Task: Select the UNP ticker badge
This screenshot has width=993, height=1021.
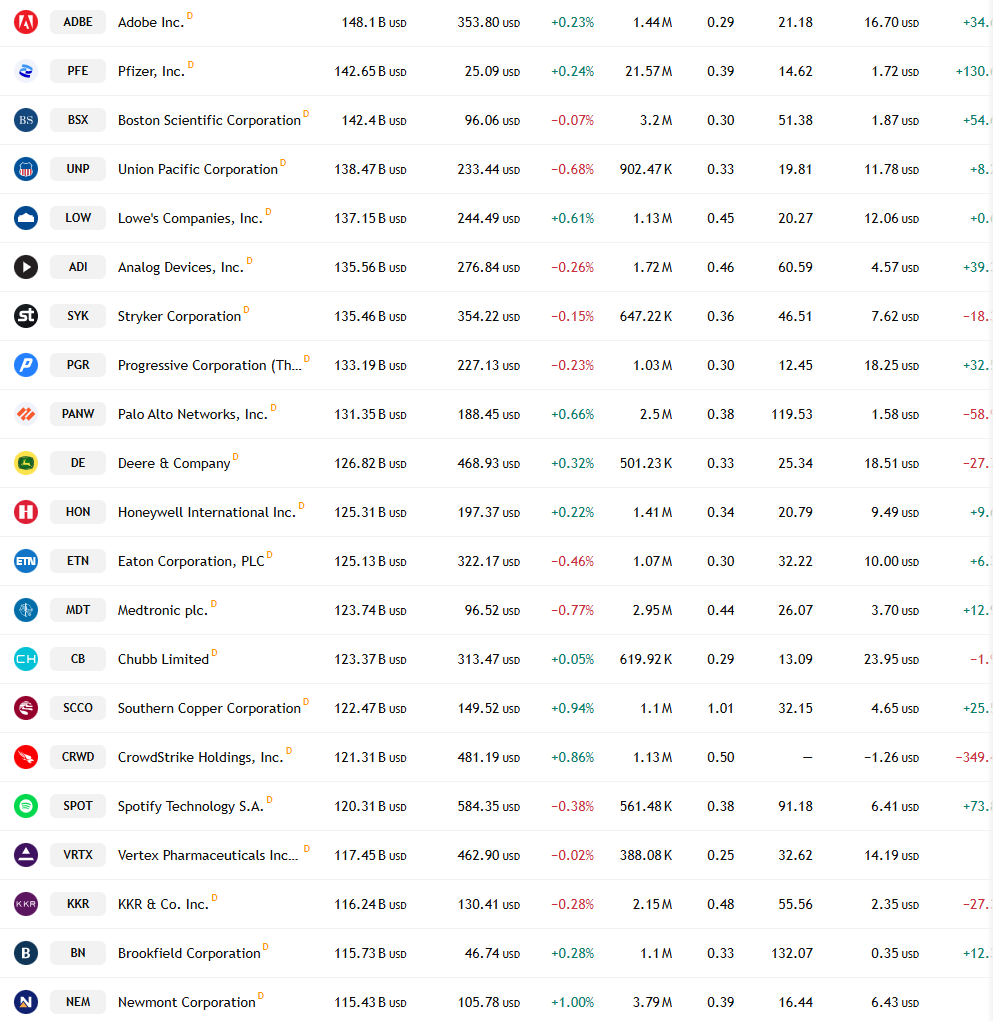Action: tap(78, 169)
